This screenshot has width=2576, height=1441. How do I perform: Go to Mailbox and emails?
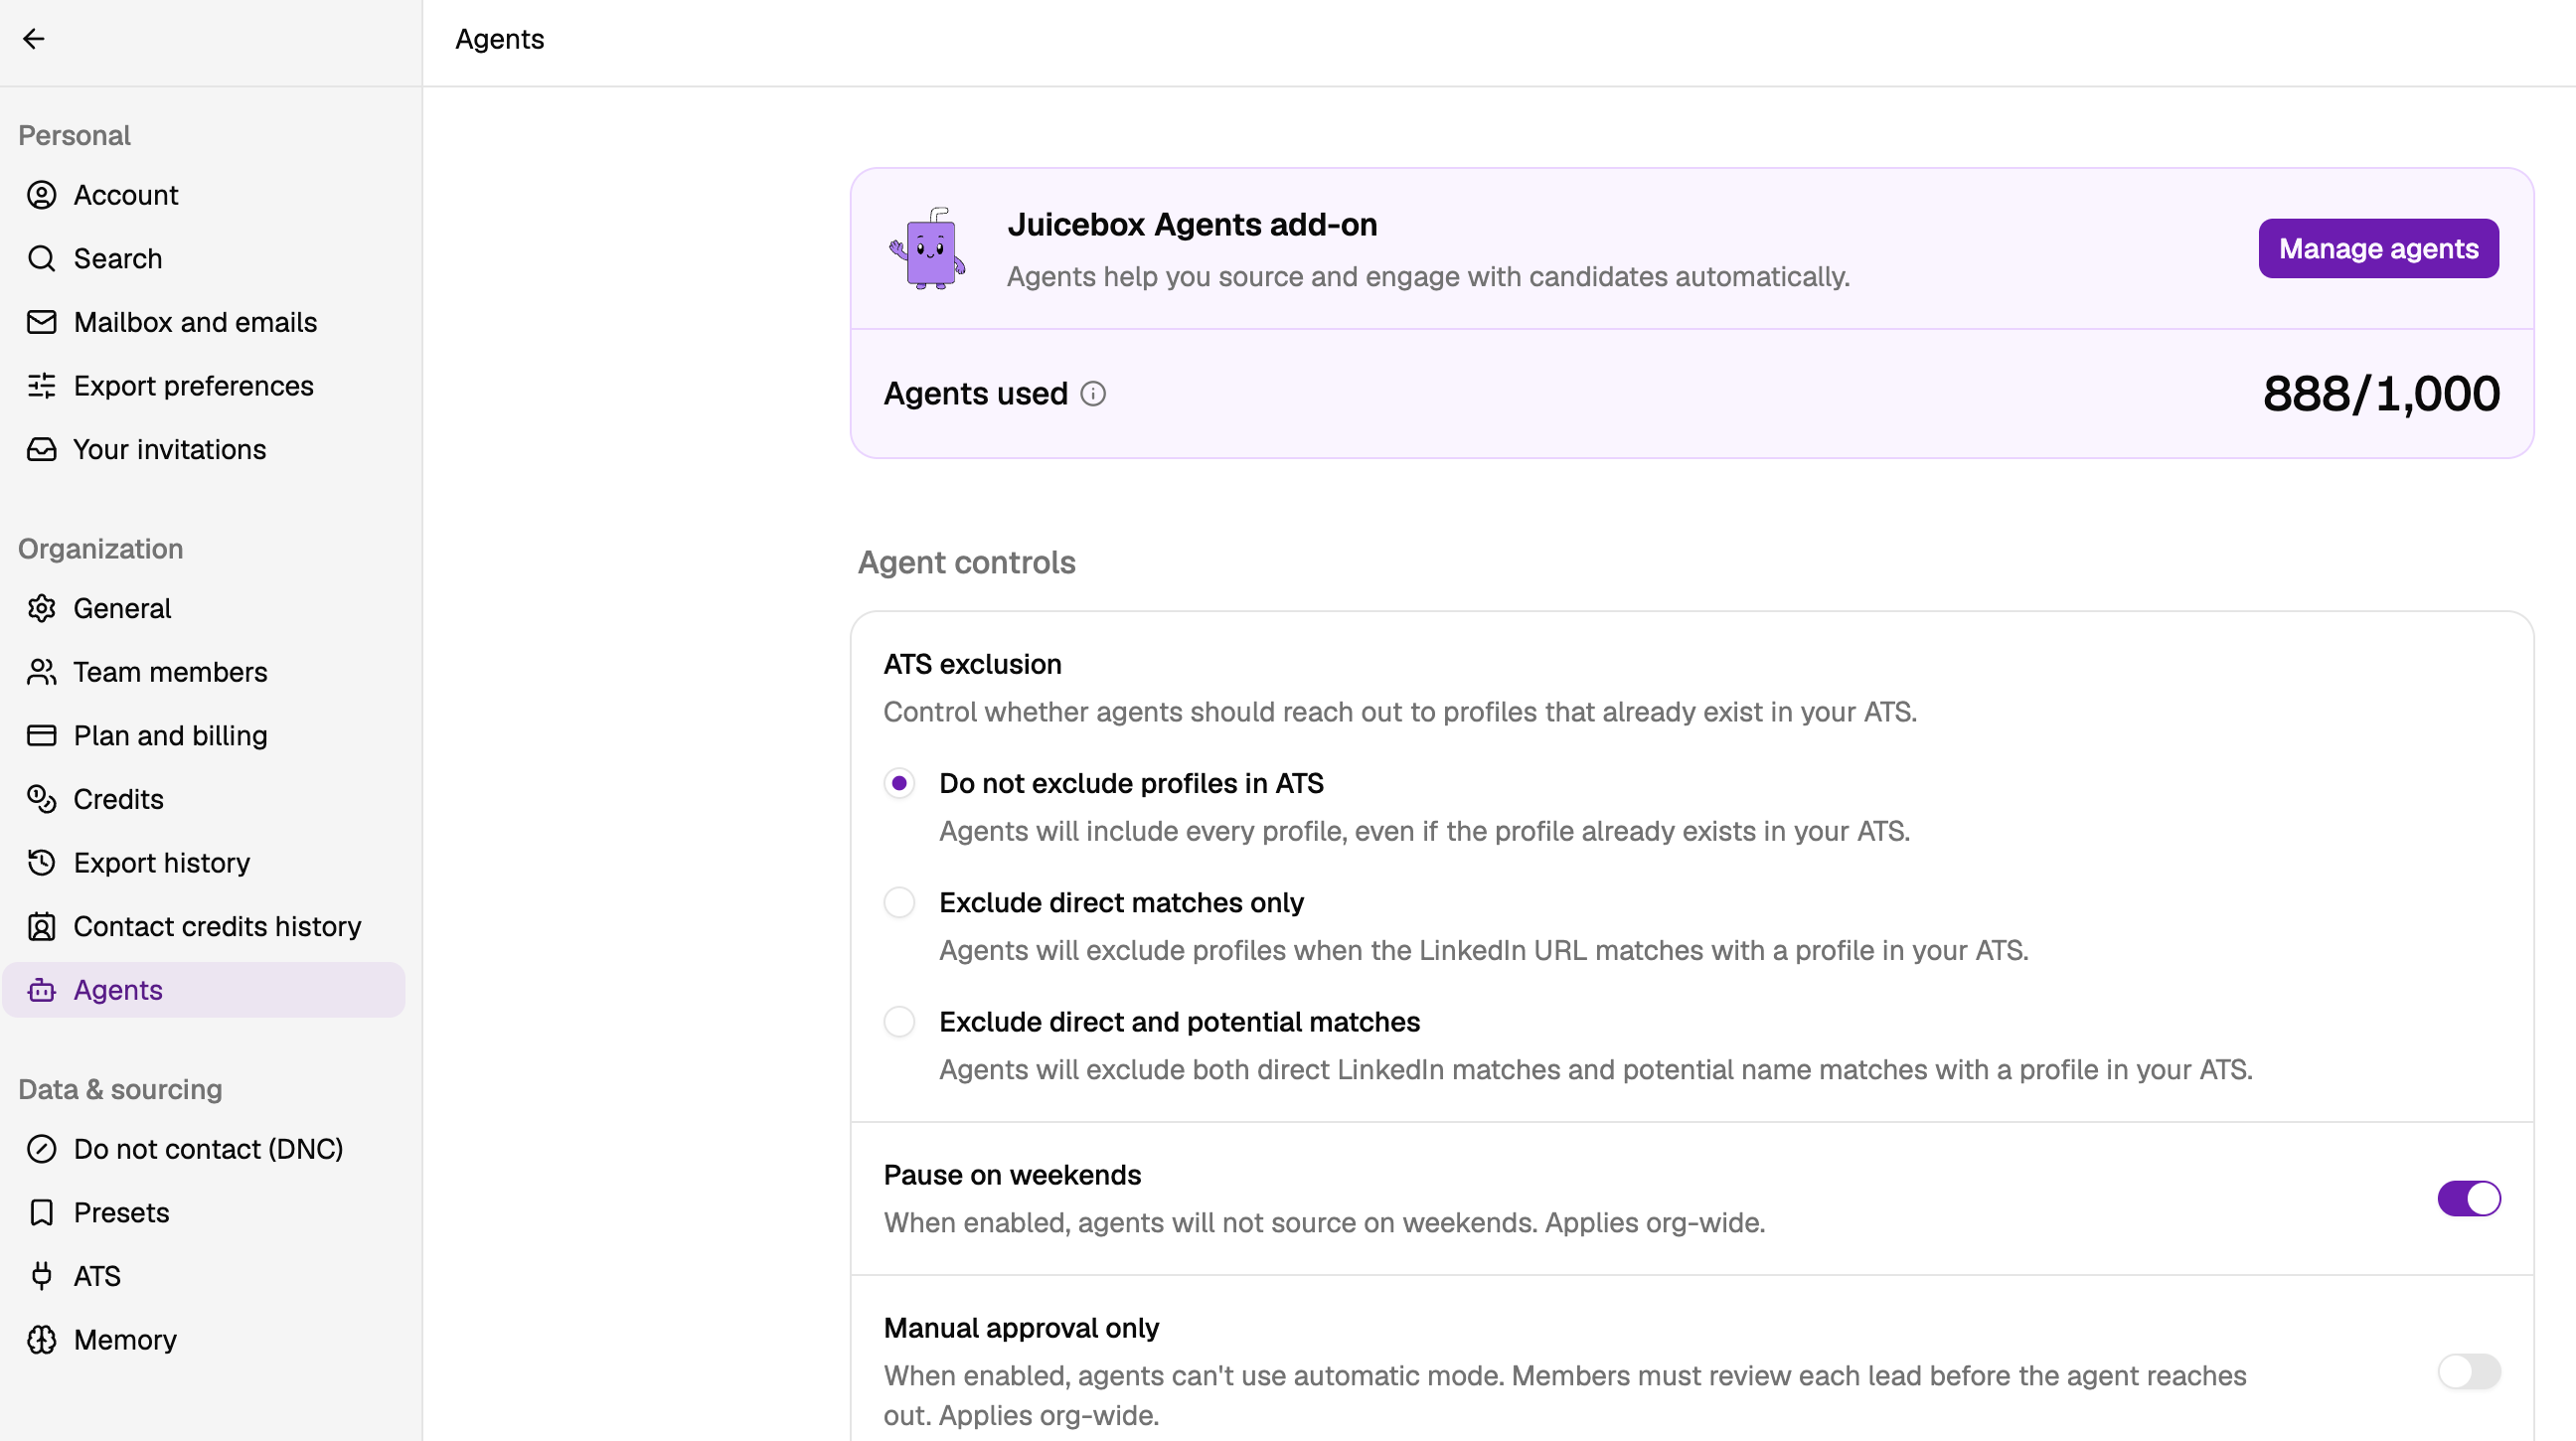pyautogui.click(x=204, y=322)
